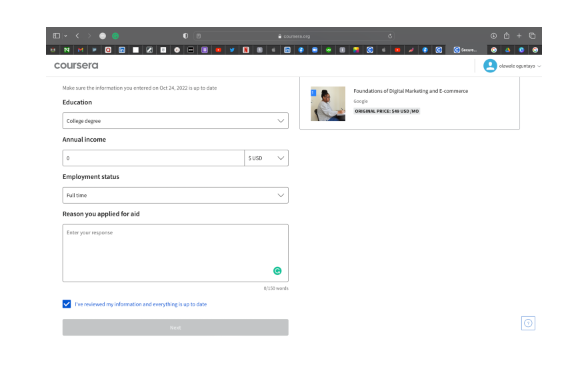The height and width of the screenshot is (370, 585).
Task: Click the 'I've reviewed my information' label text
Action: (x=141, y=304)
